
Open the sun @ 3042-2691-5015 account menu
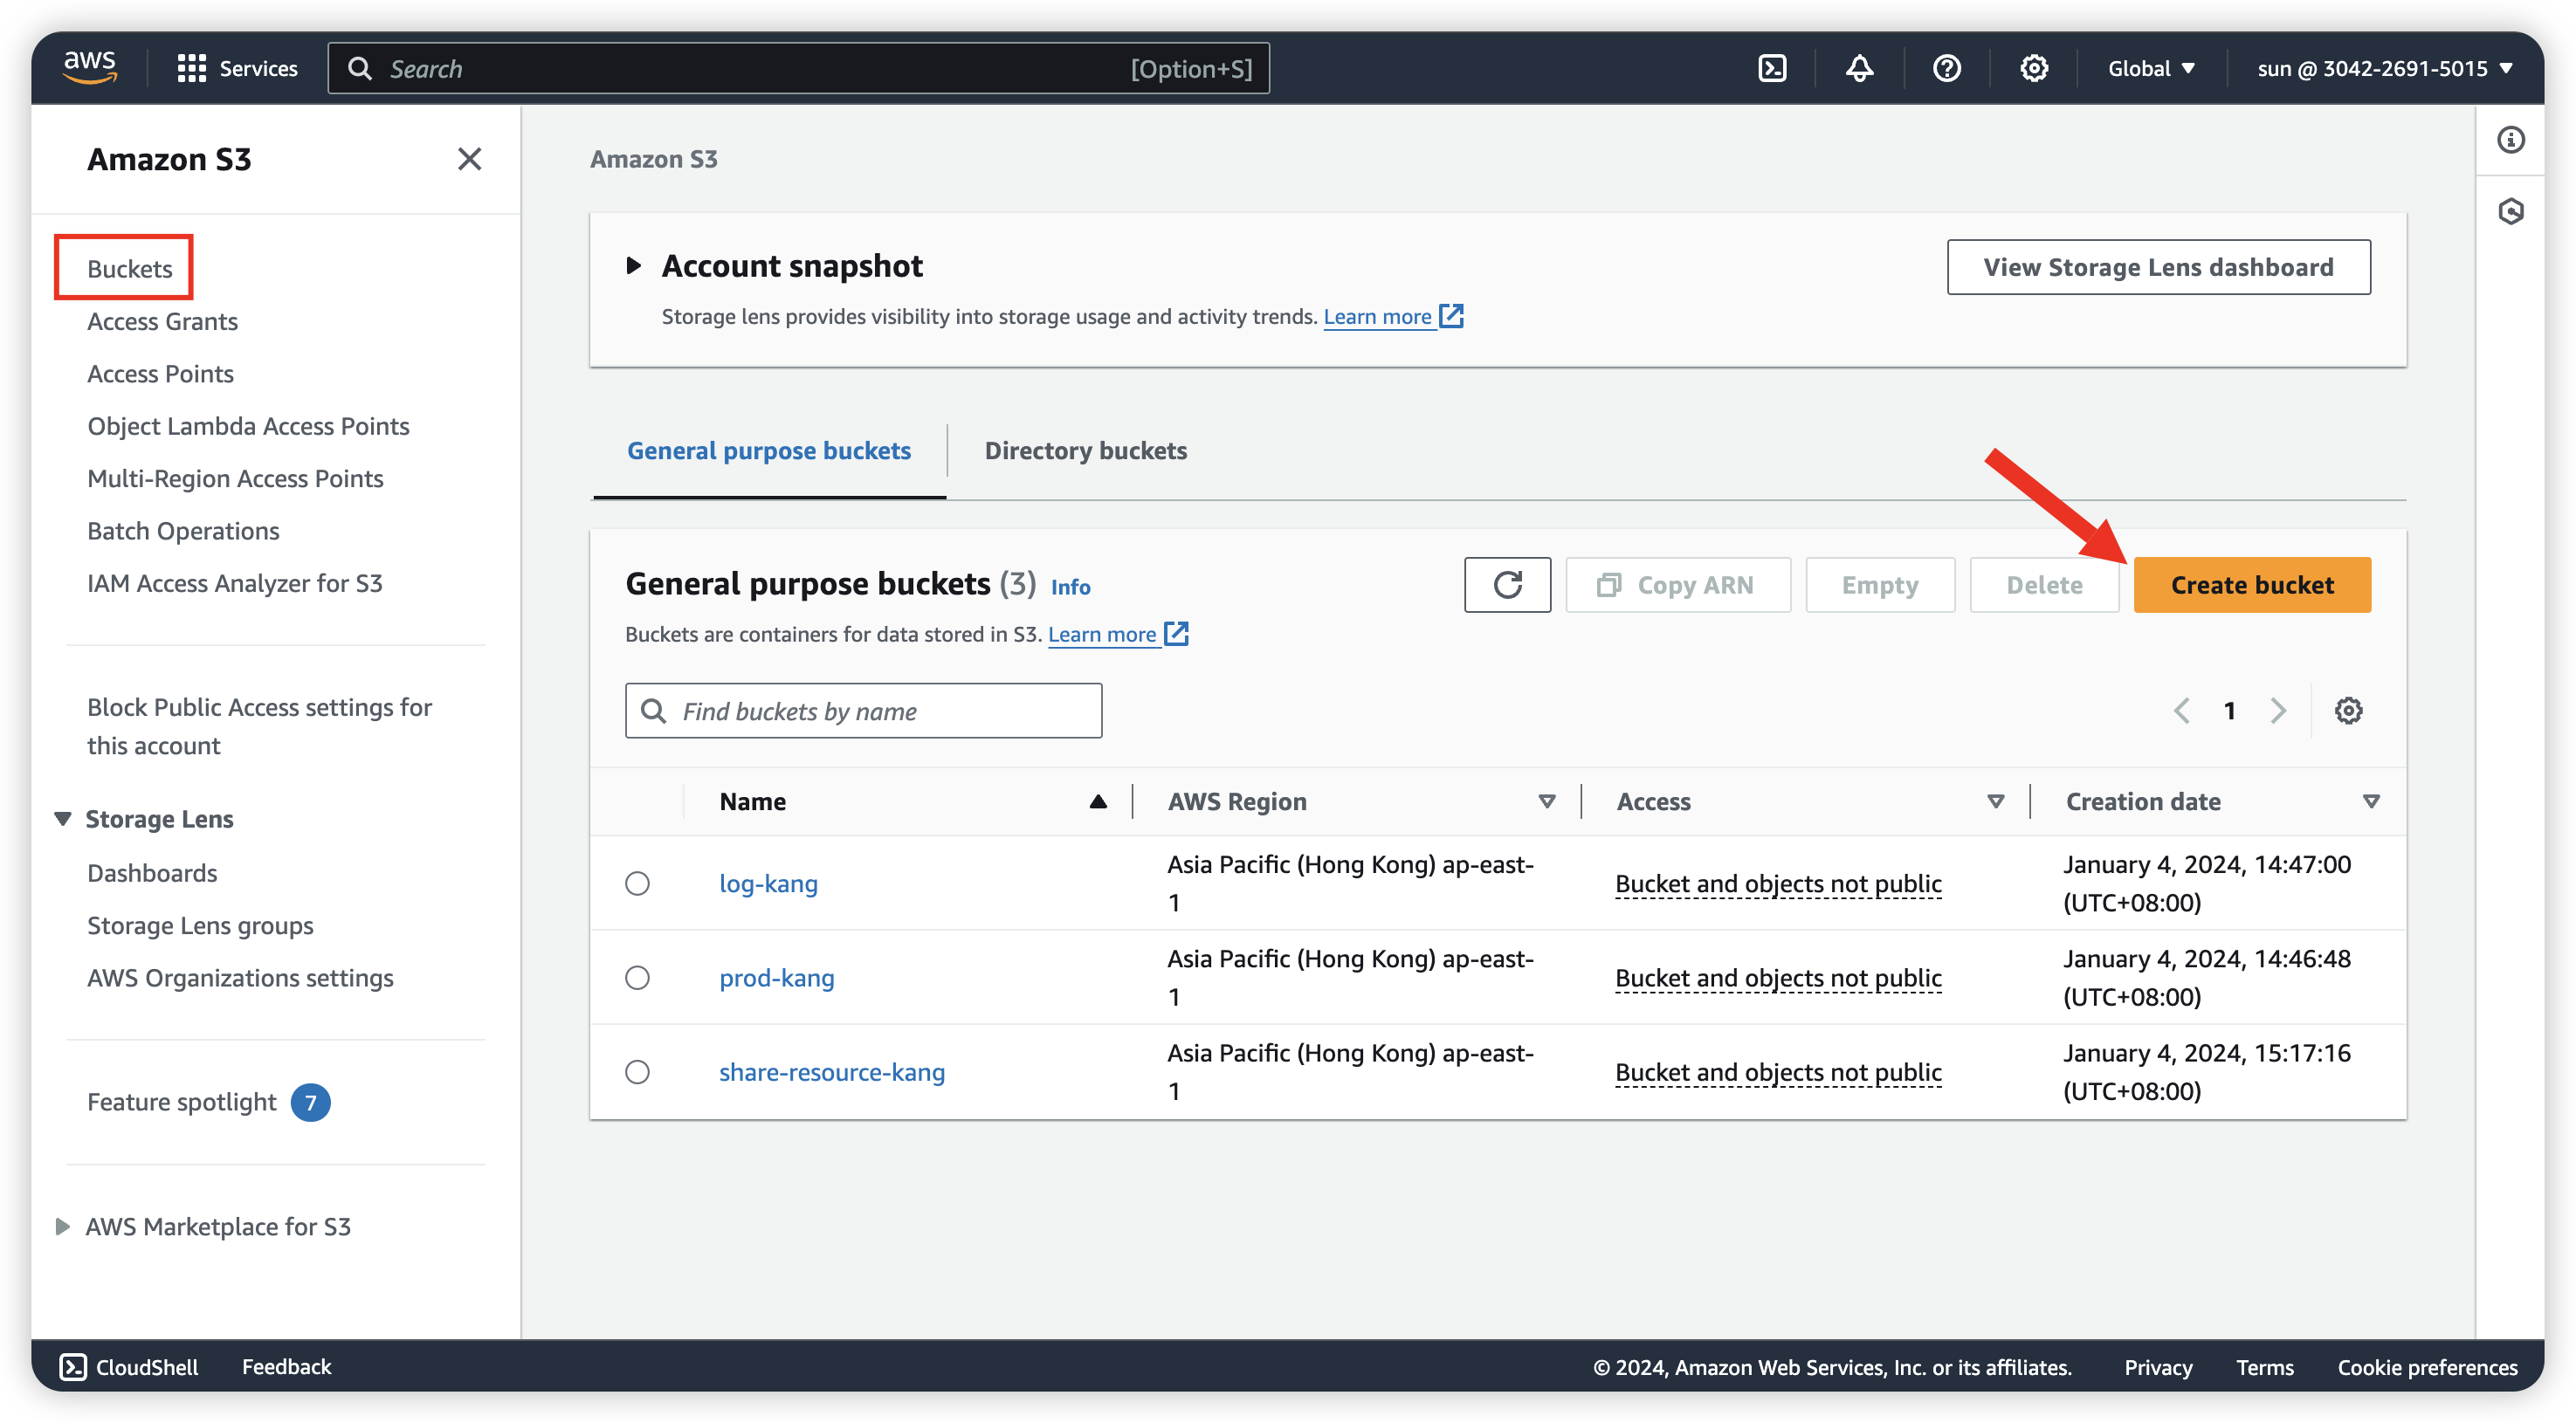tap(2384, 68)
